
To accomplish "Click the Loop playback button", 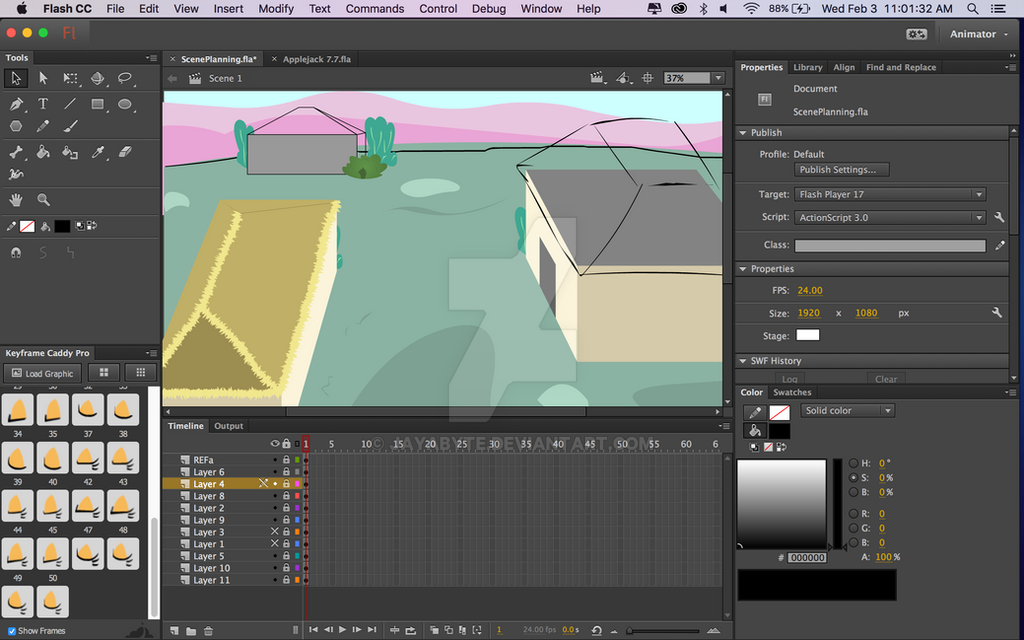I will pos(410,630).
